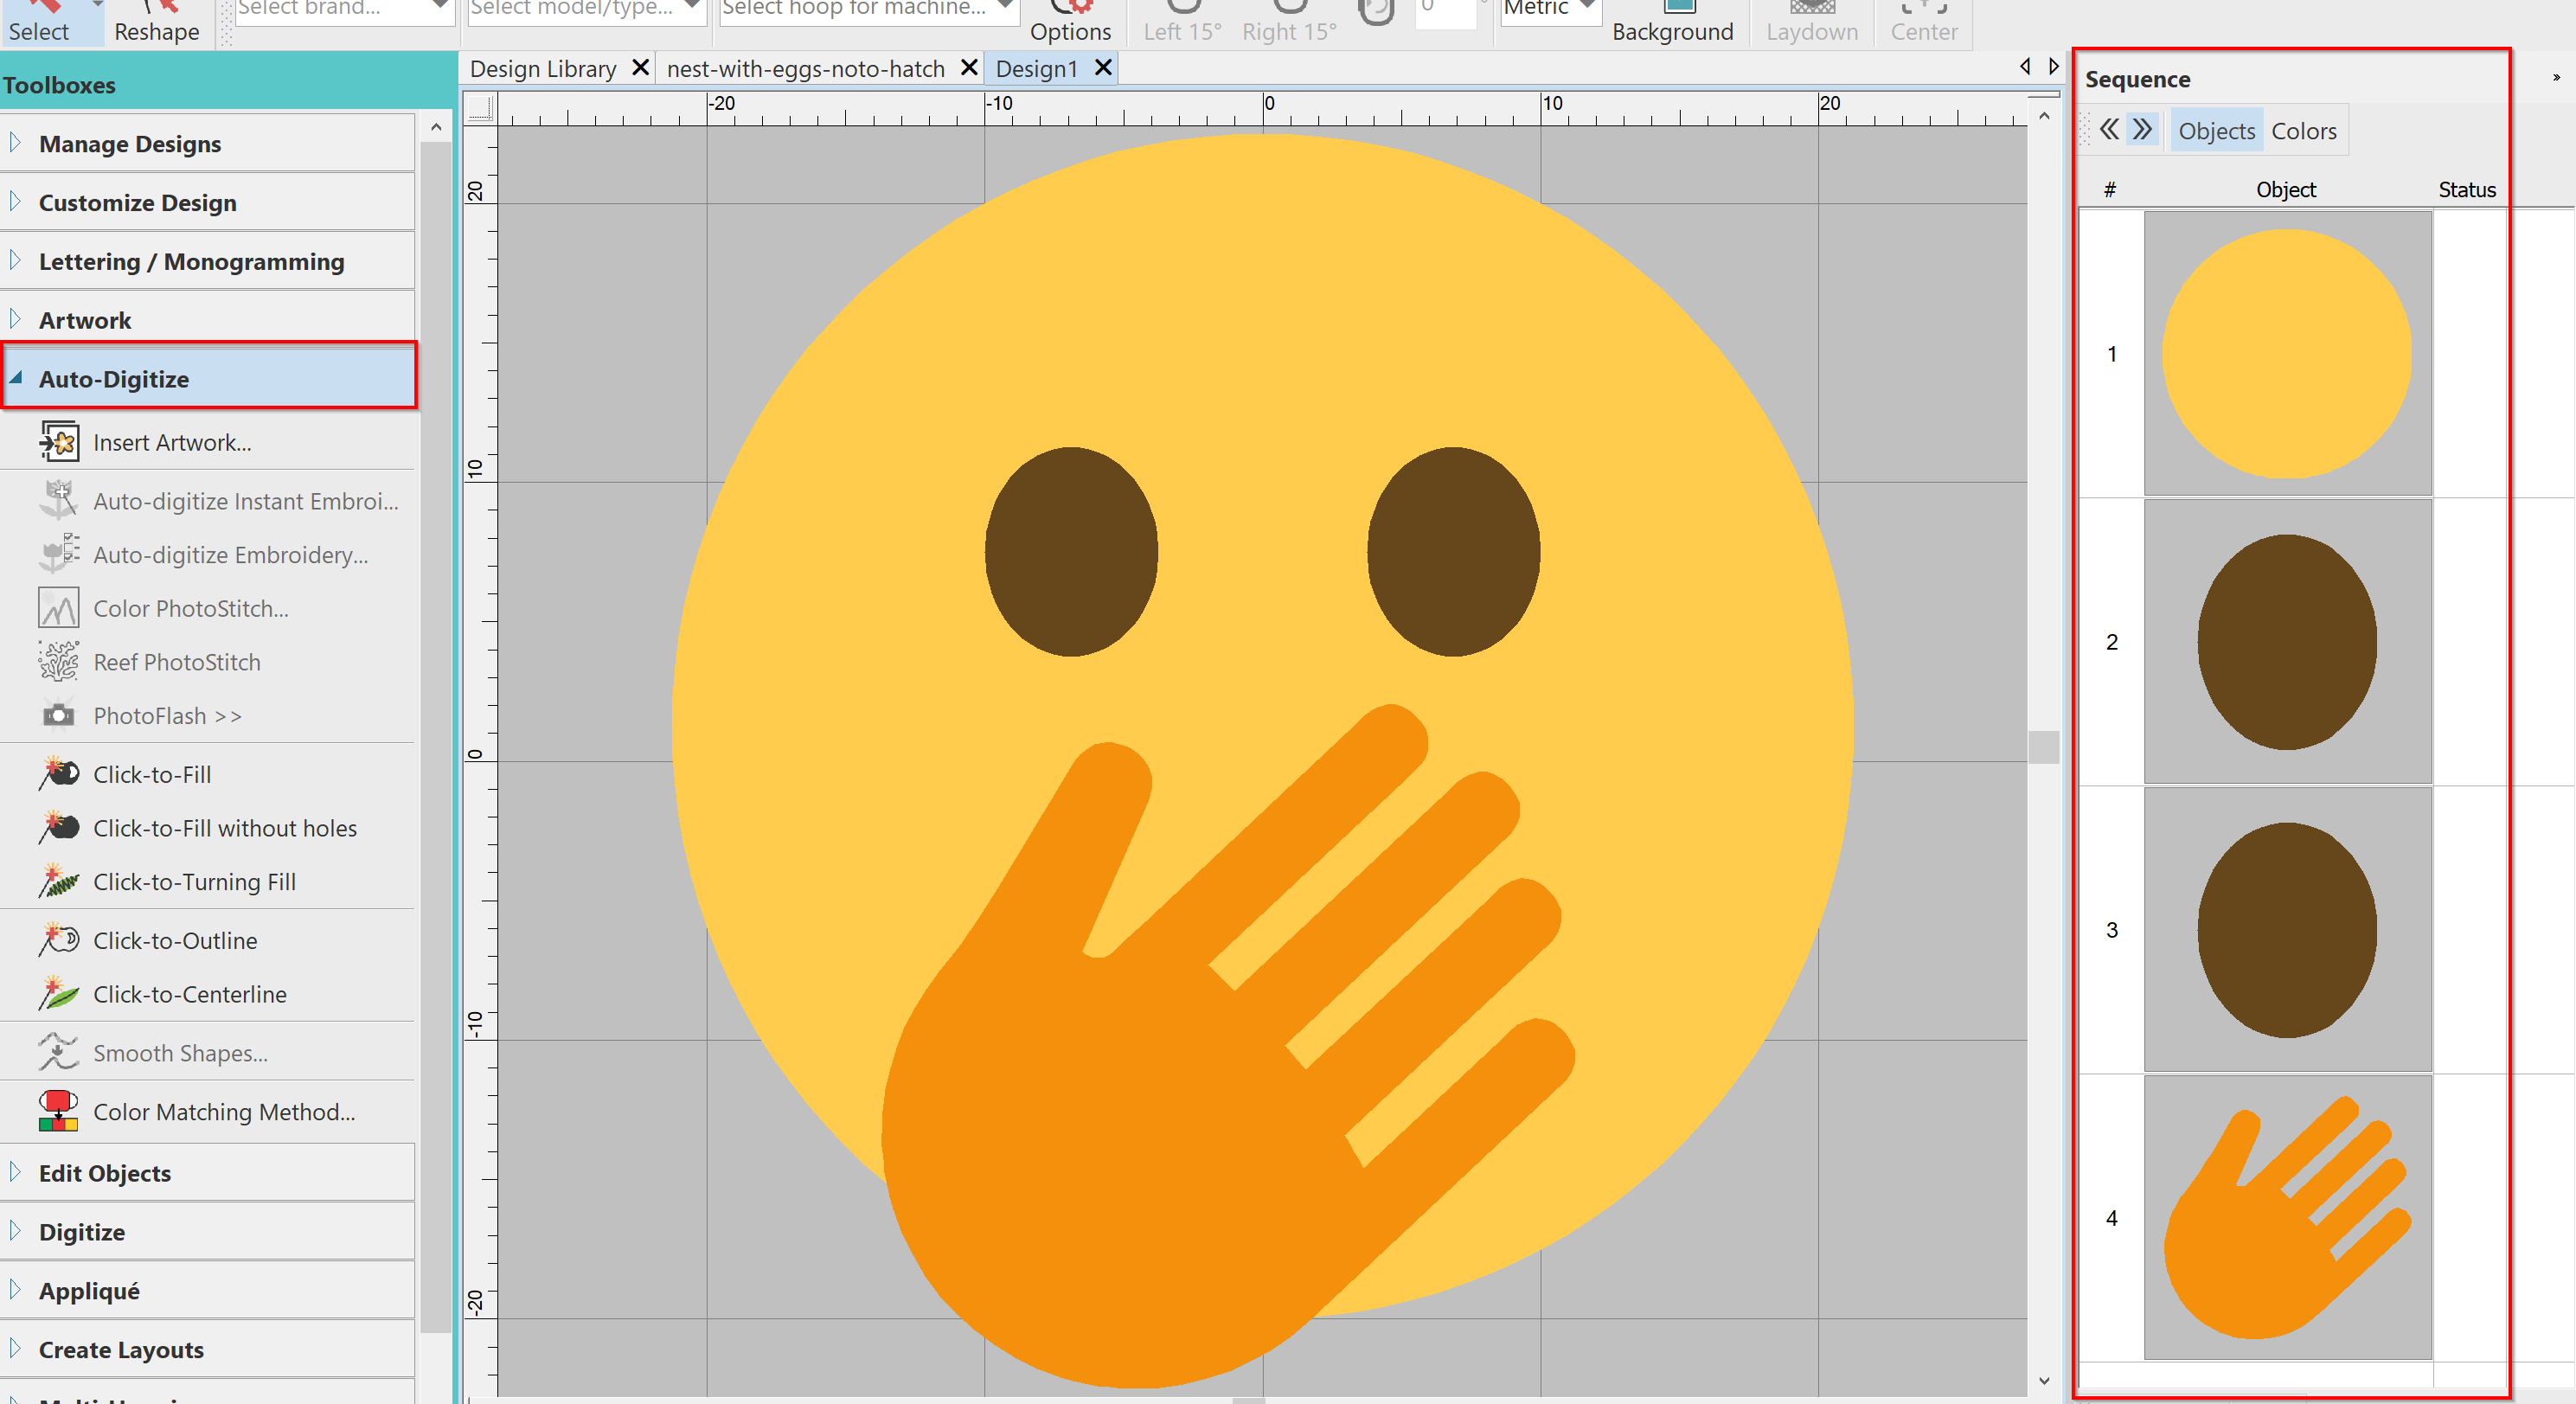2576x1404 pixels.
Task: Activate the Reshape tool
Action: click(x=157, y=22)
